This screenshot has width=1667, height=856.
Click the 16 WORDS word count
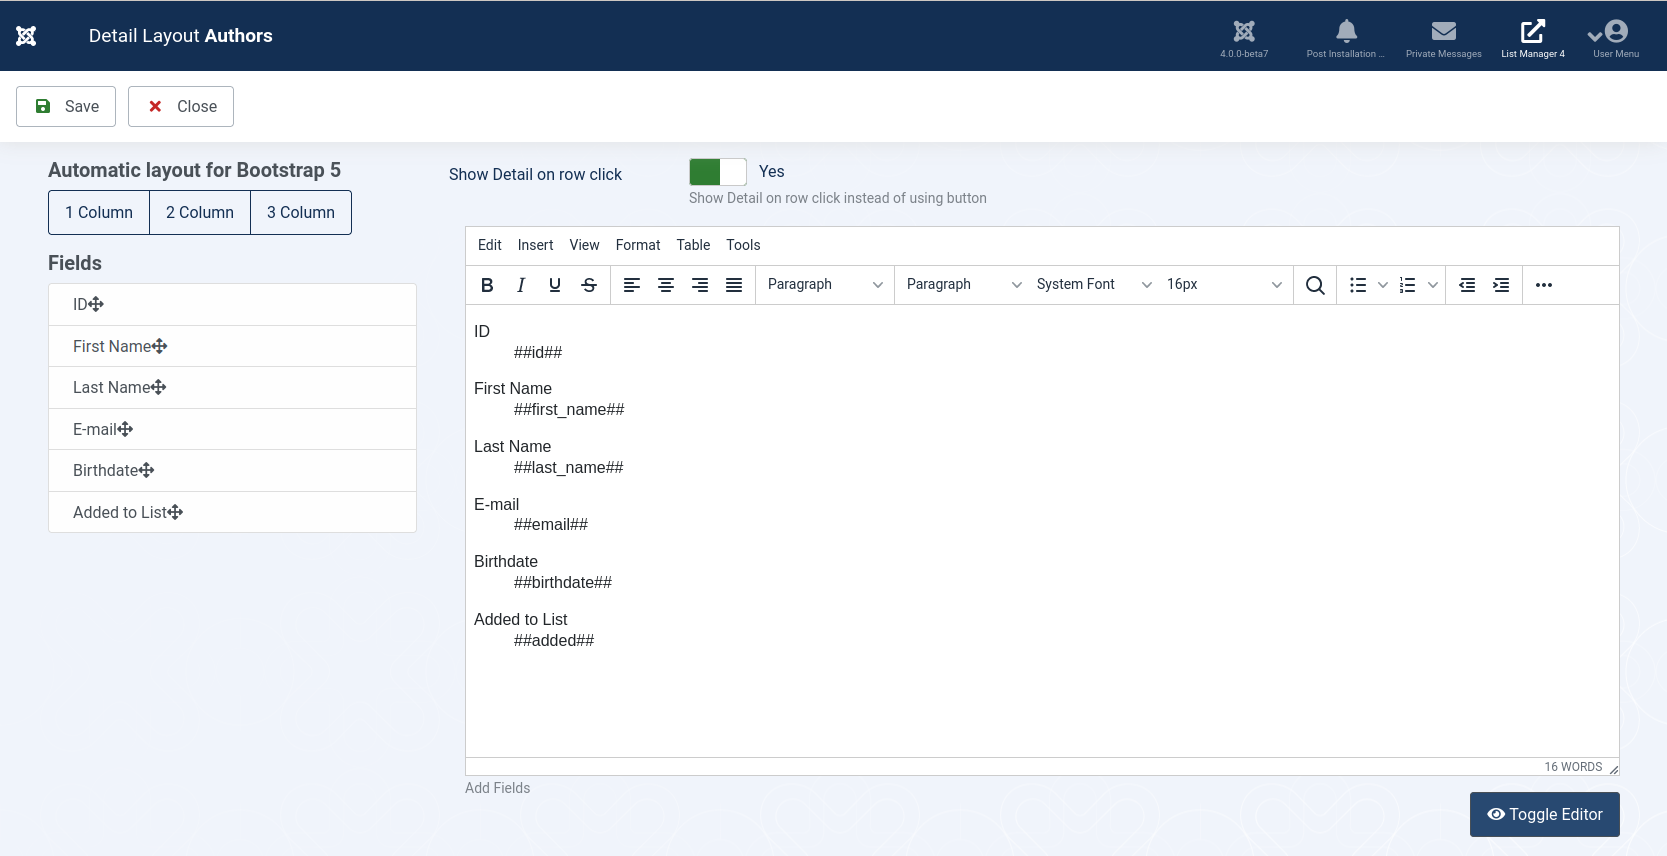coord(1573,767)
